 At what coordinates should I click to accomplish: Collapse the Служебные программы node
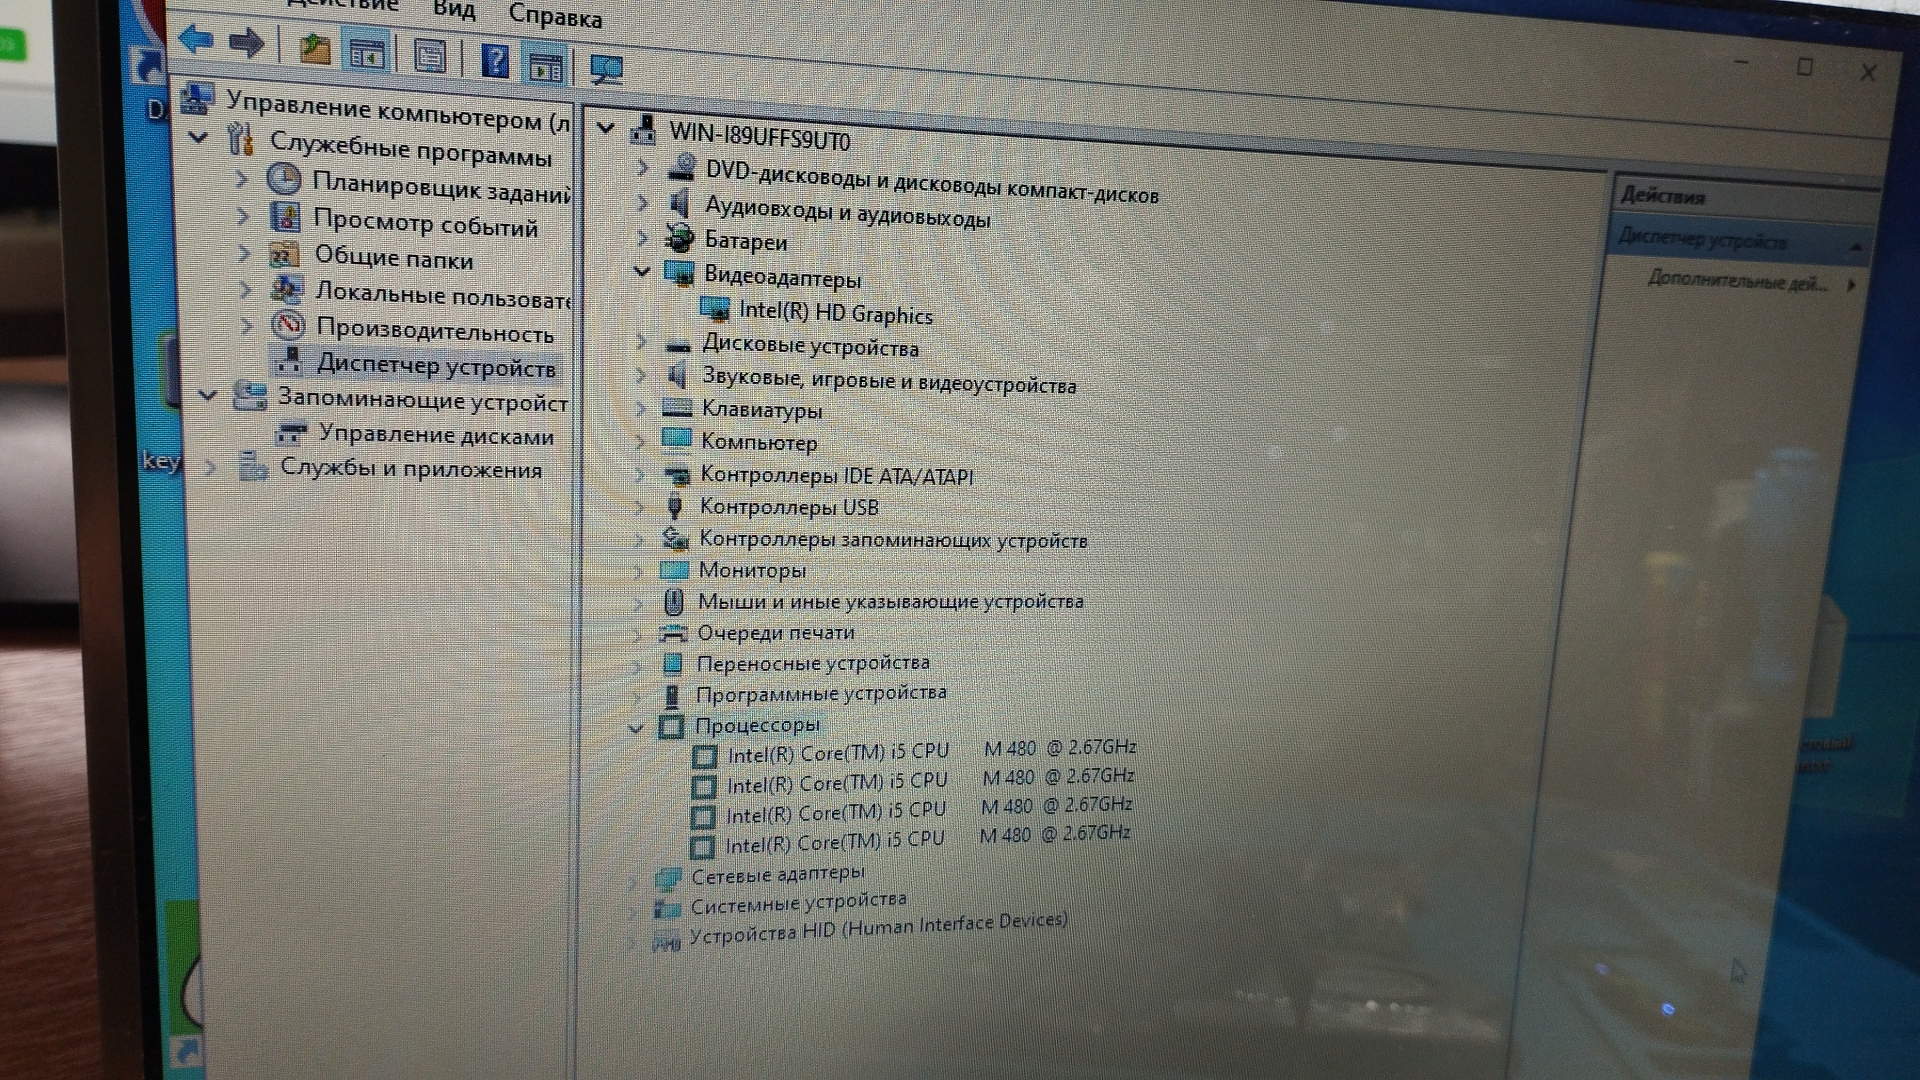tap(198, 137)
